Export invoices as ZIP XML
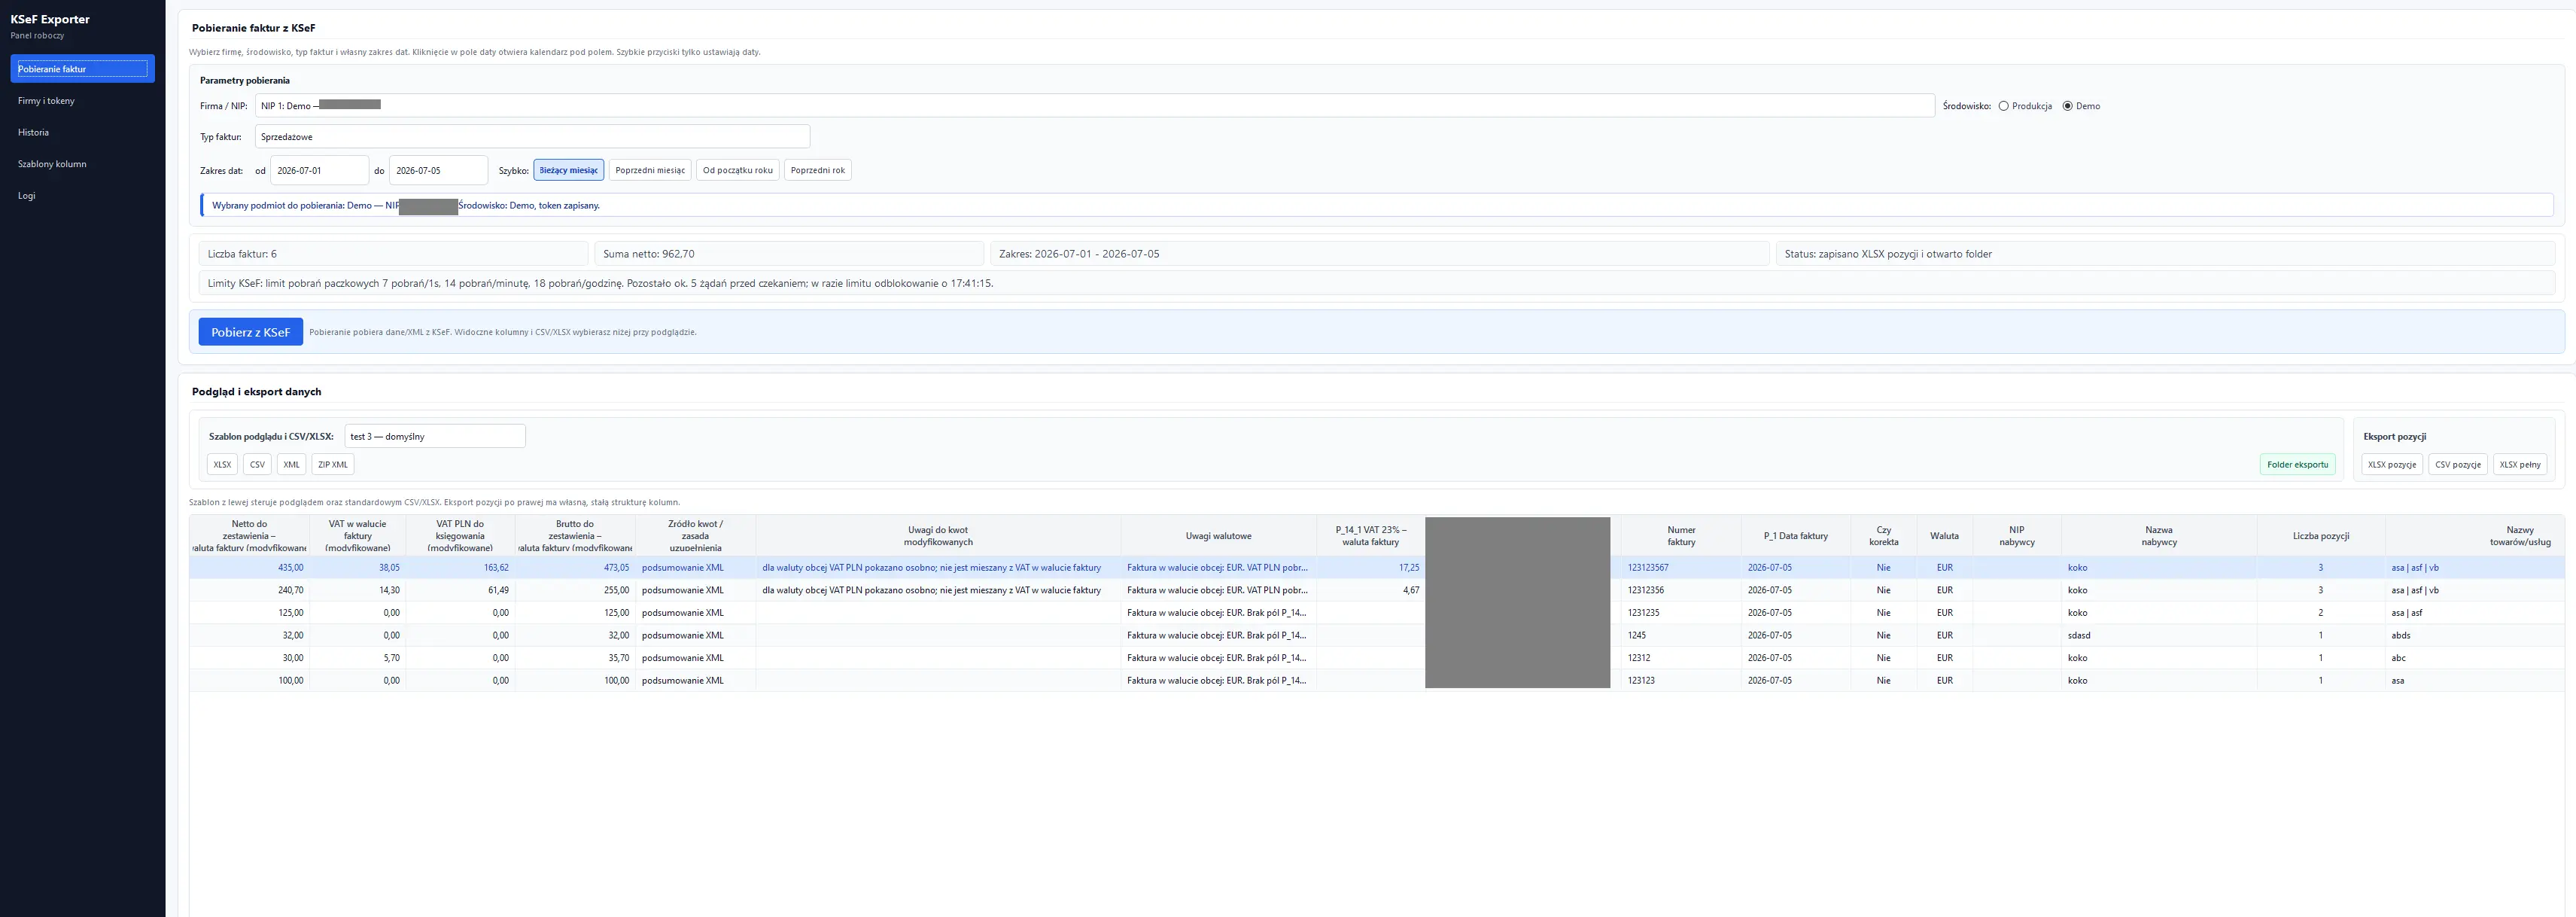 pyautogui.click(x=333, y=465)
